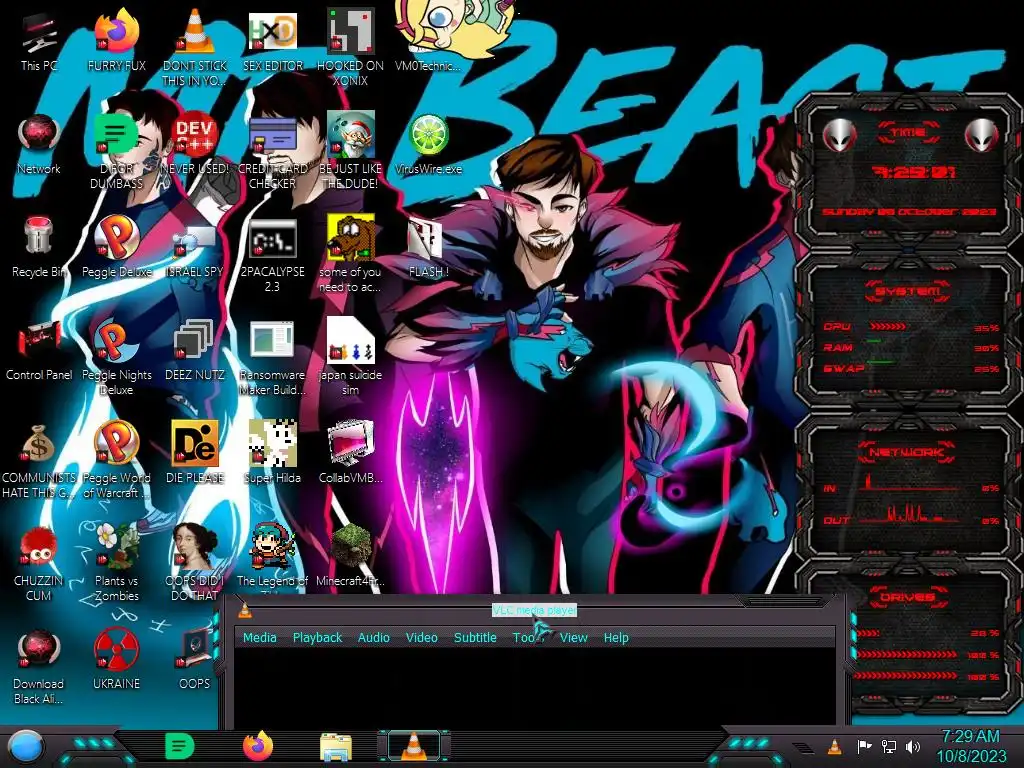Launch FURRY FUX Firefox shortcut

point(116,42)
